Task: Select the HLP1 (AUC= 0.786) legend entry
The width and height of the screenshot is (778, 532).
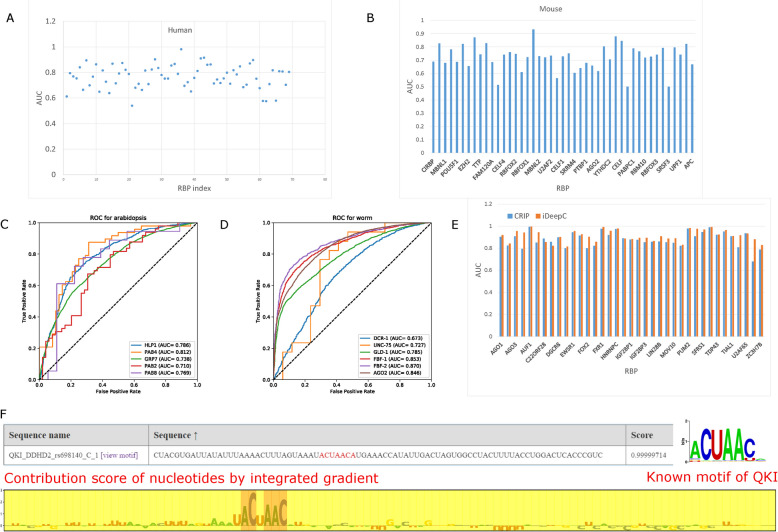Action: (161, 345)
